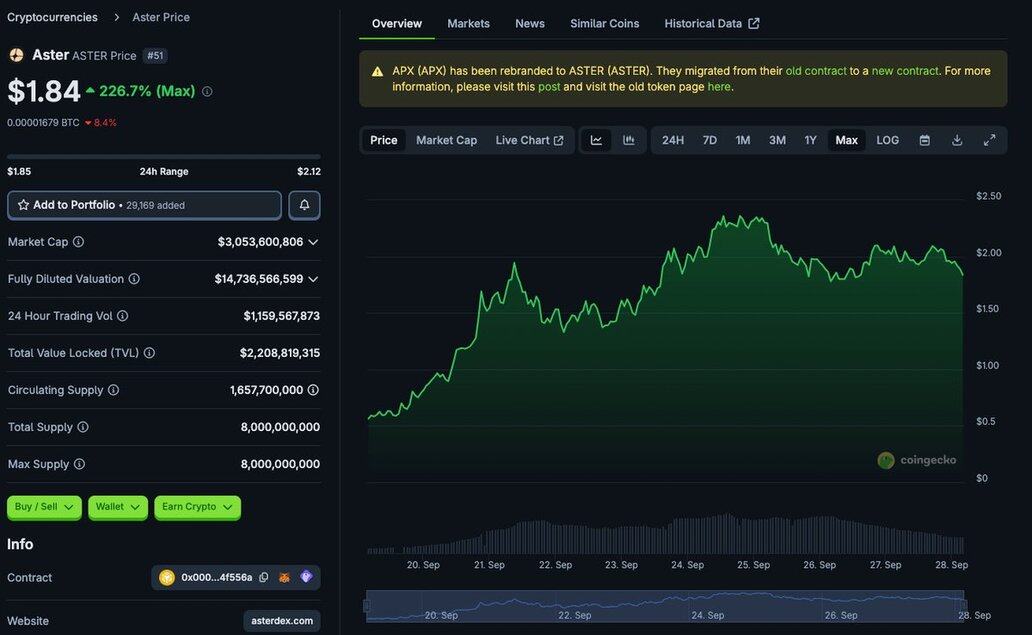Expand the Market Cap value chevron

point(313,242)
